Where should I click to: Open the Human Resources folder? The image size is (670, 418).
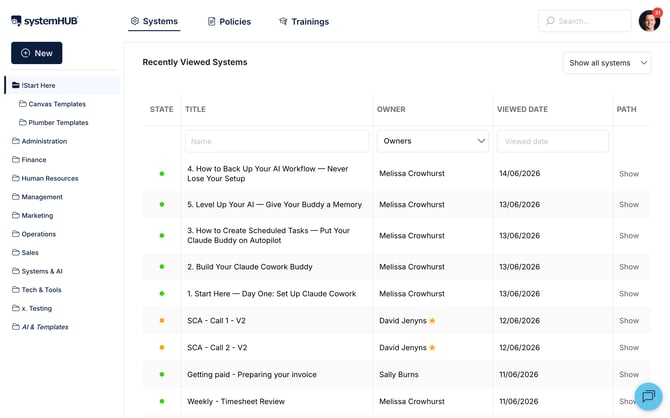point(45,178)
